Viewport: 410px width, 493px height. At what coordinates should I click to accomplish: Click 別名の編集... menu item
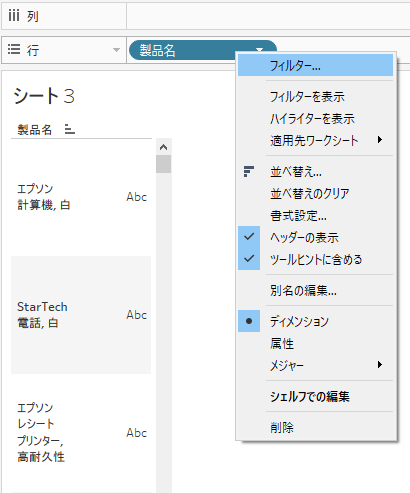point(315,290)
